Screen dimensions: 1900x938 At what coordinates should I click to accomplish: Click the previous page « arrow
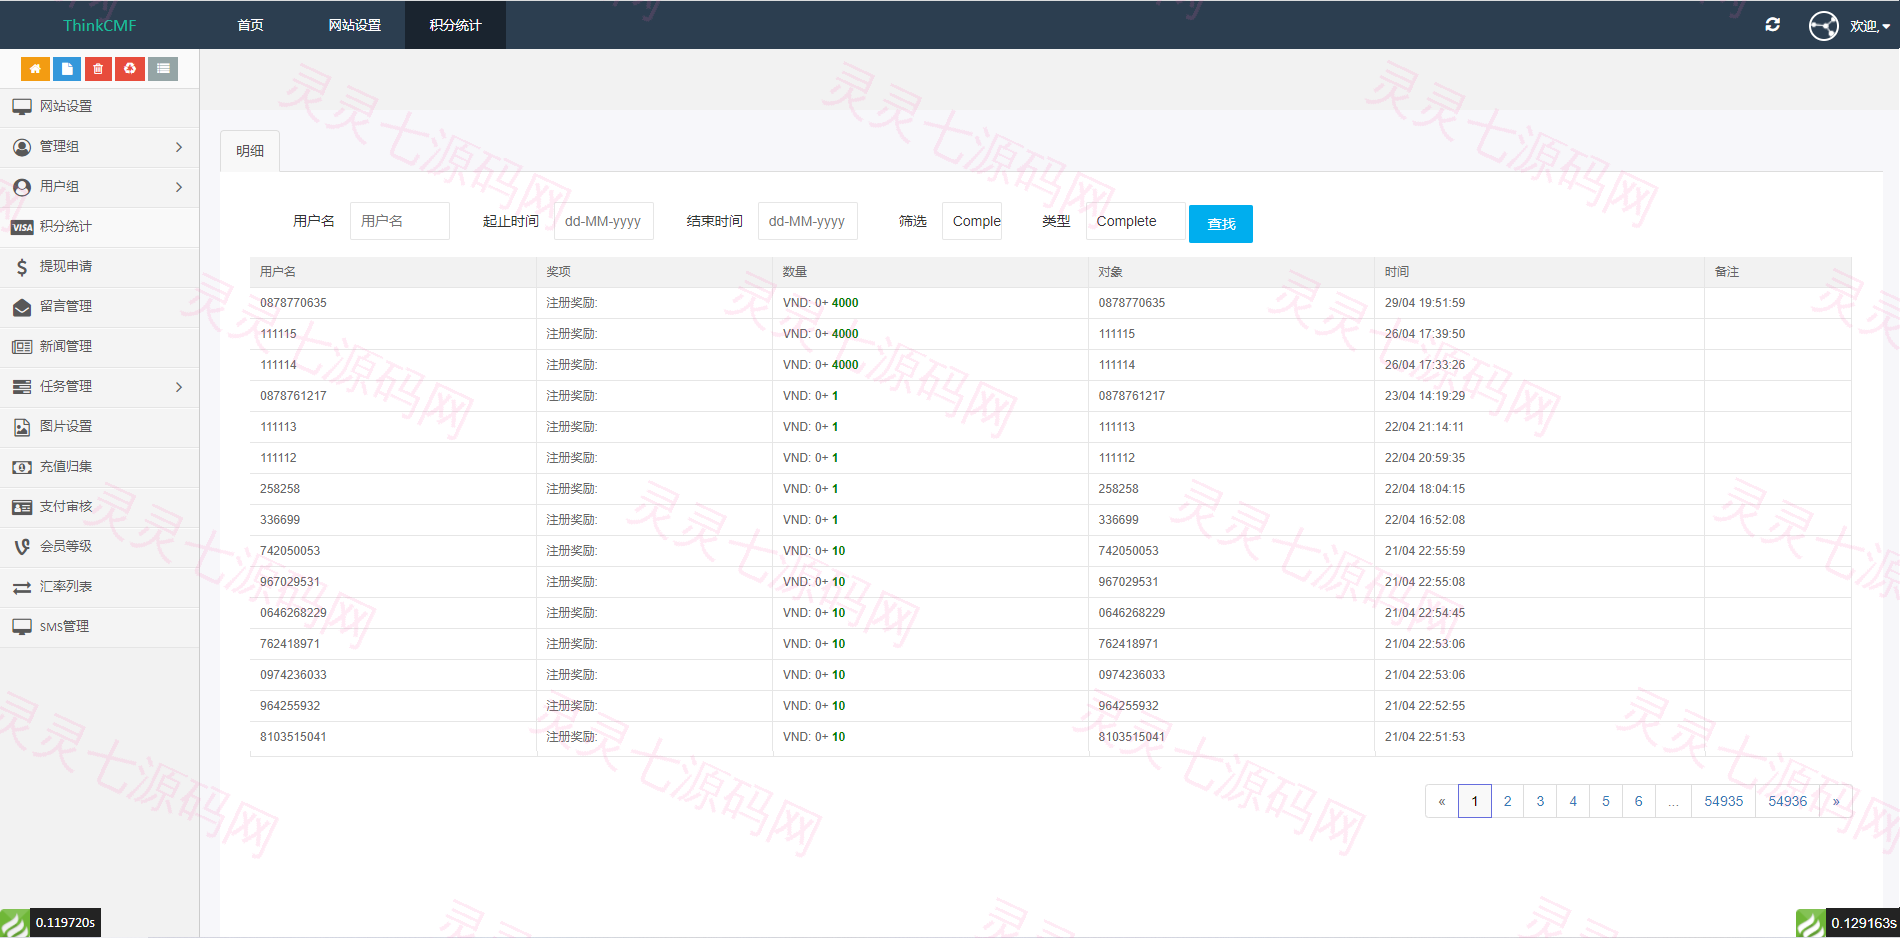pyautogui.click(x=1441, y=801)
